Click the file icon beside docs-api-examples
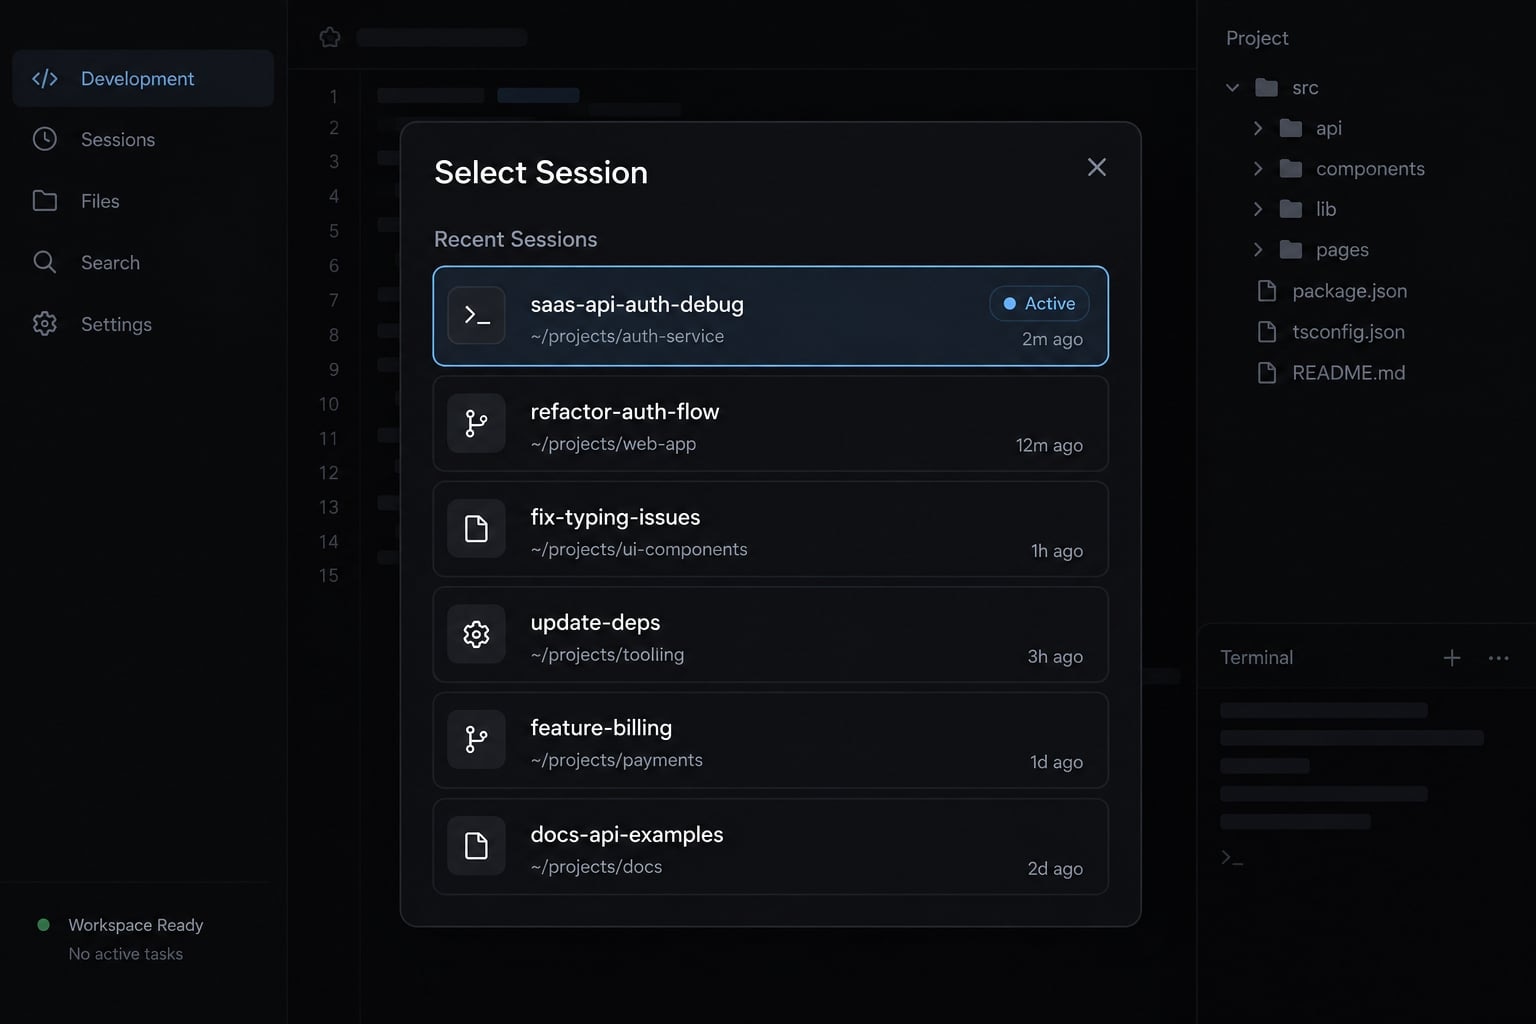The width and height of the screenshot is (1536, 1024). (x=477, y=846)
